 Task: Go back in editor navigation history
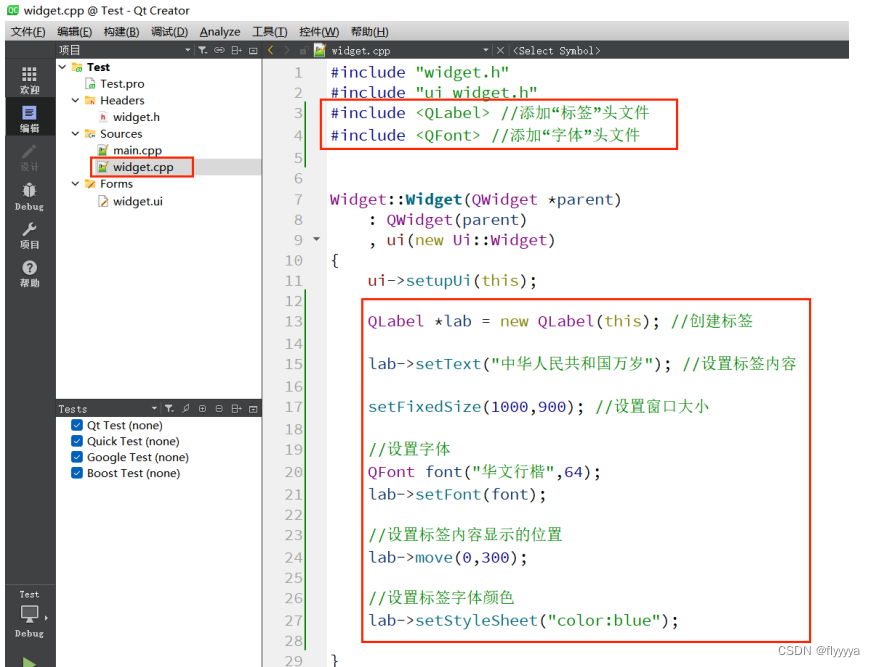click(271, 50)
